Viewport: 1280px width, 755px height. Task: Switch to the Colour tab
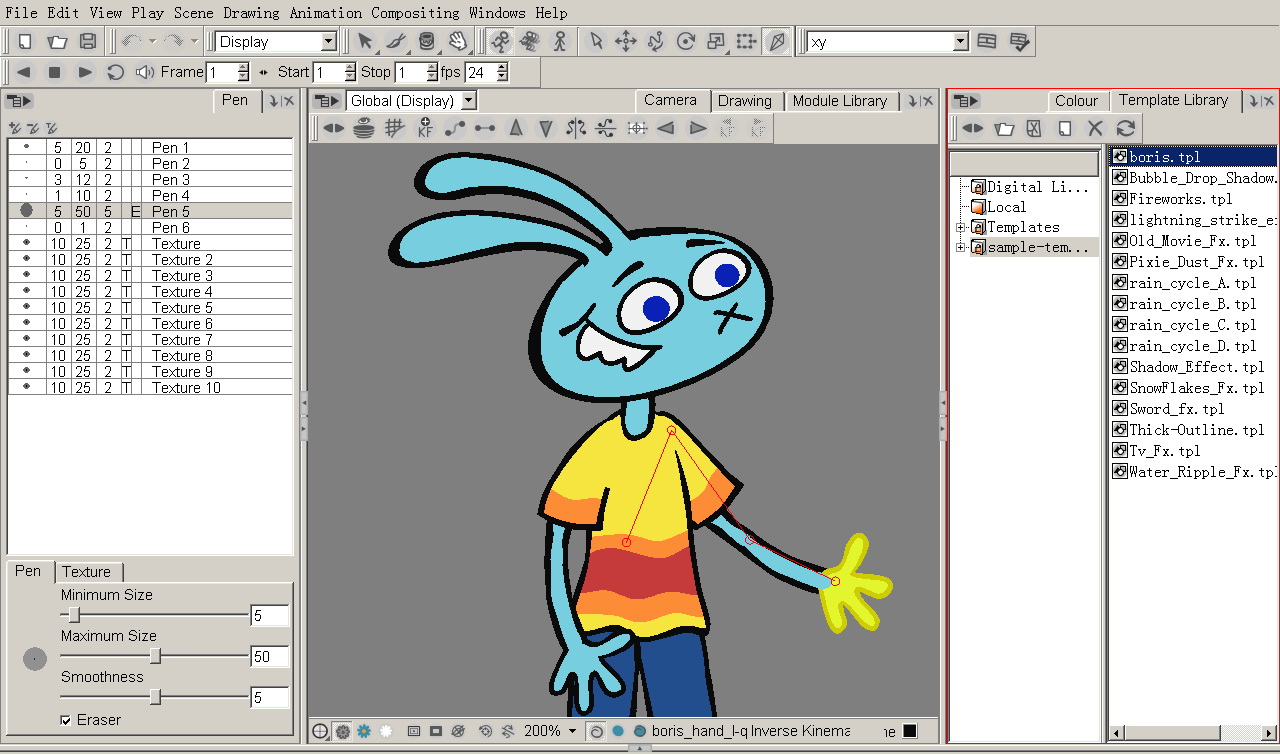click(1077, 101)
